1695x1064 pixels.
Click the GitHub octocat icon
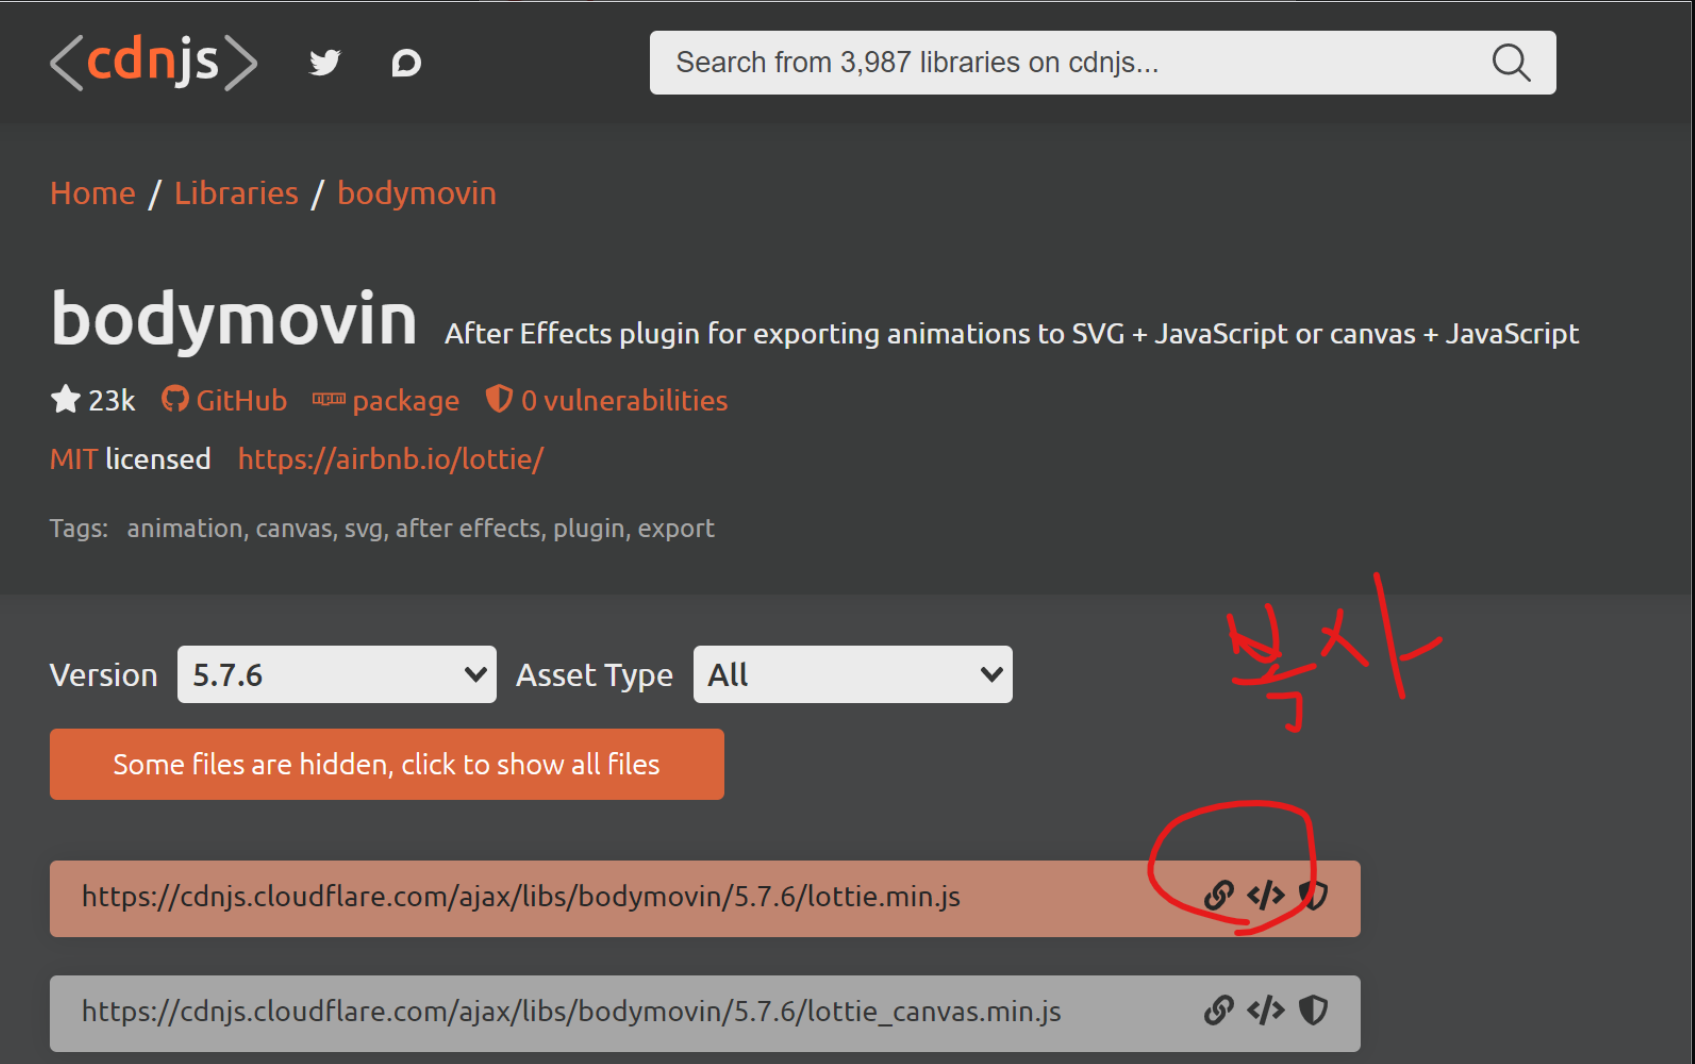click(175, 399)
